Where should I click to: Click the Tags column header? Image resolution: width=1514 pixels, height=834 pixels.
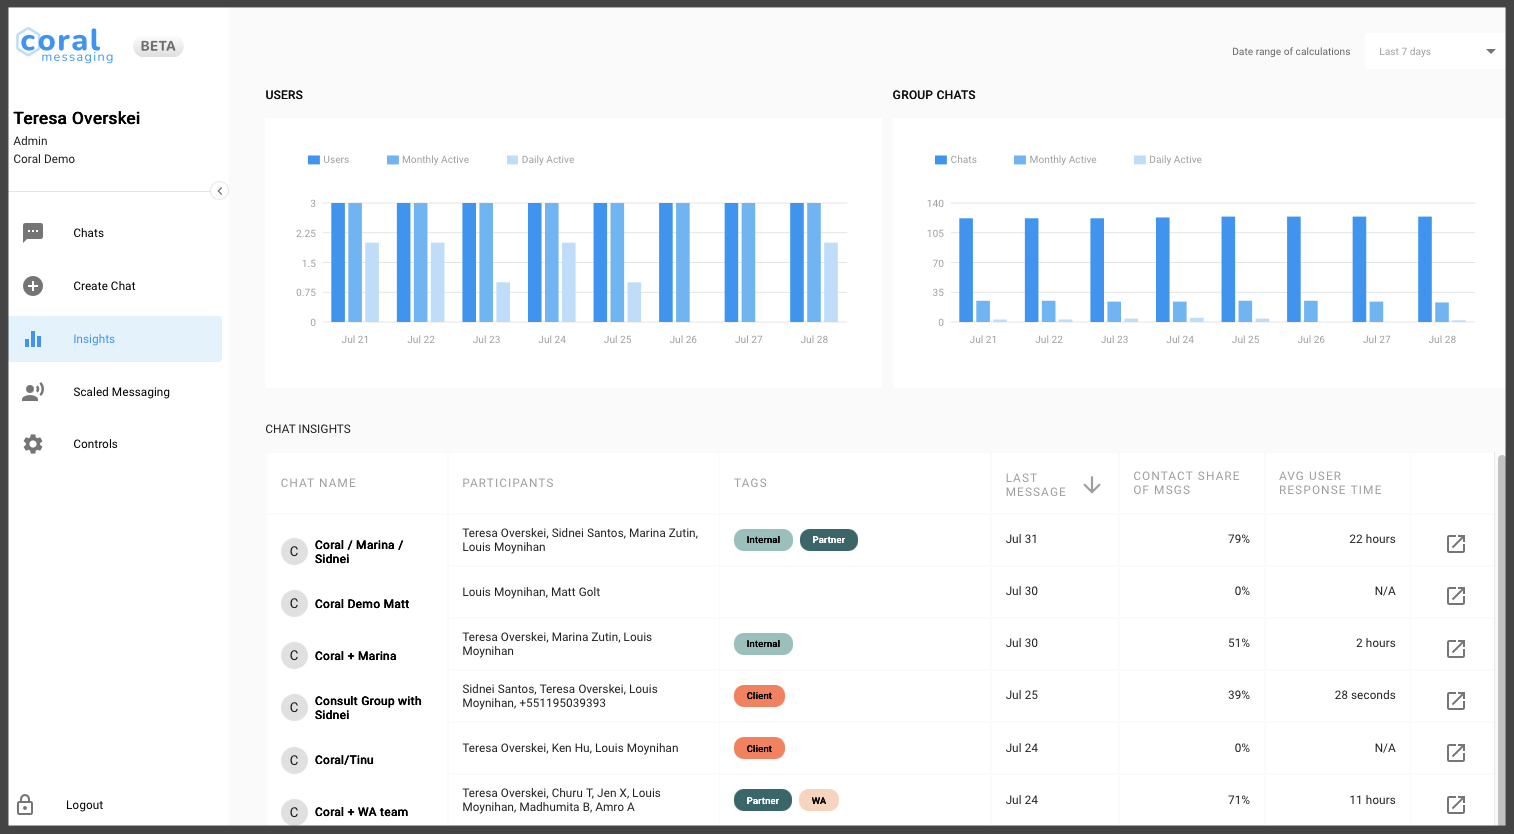pyautogui.click(x=751, y=483)
